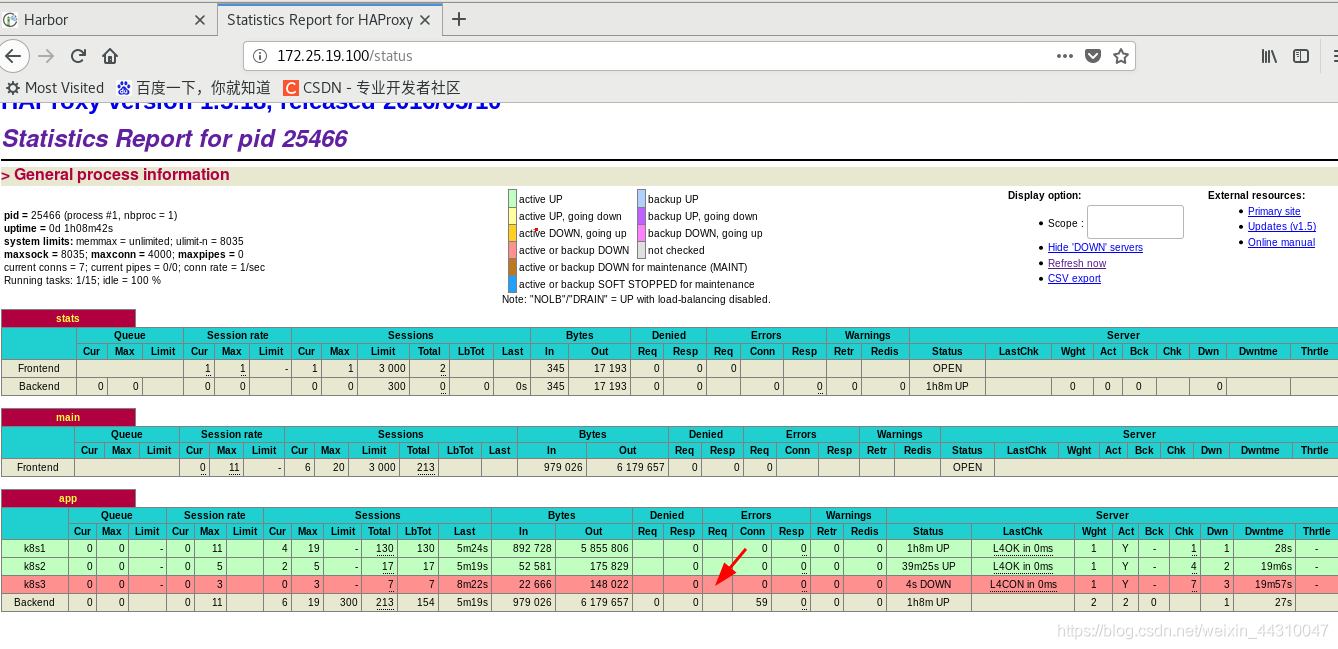Screen dimensions: 1338x649
Task: Open the CSDN bookmark
Action: [x=372, y=88]
